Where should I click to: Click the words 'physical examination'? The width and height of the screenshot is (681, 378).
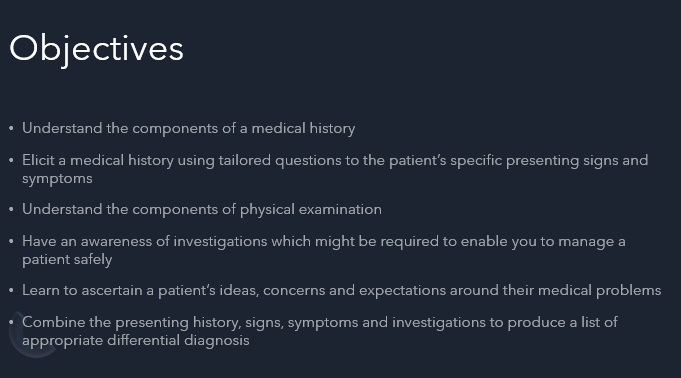pyautogui.click(x=311, y=209)
